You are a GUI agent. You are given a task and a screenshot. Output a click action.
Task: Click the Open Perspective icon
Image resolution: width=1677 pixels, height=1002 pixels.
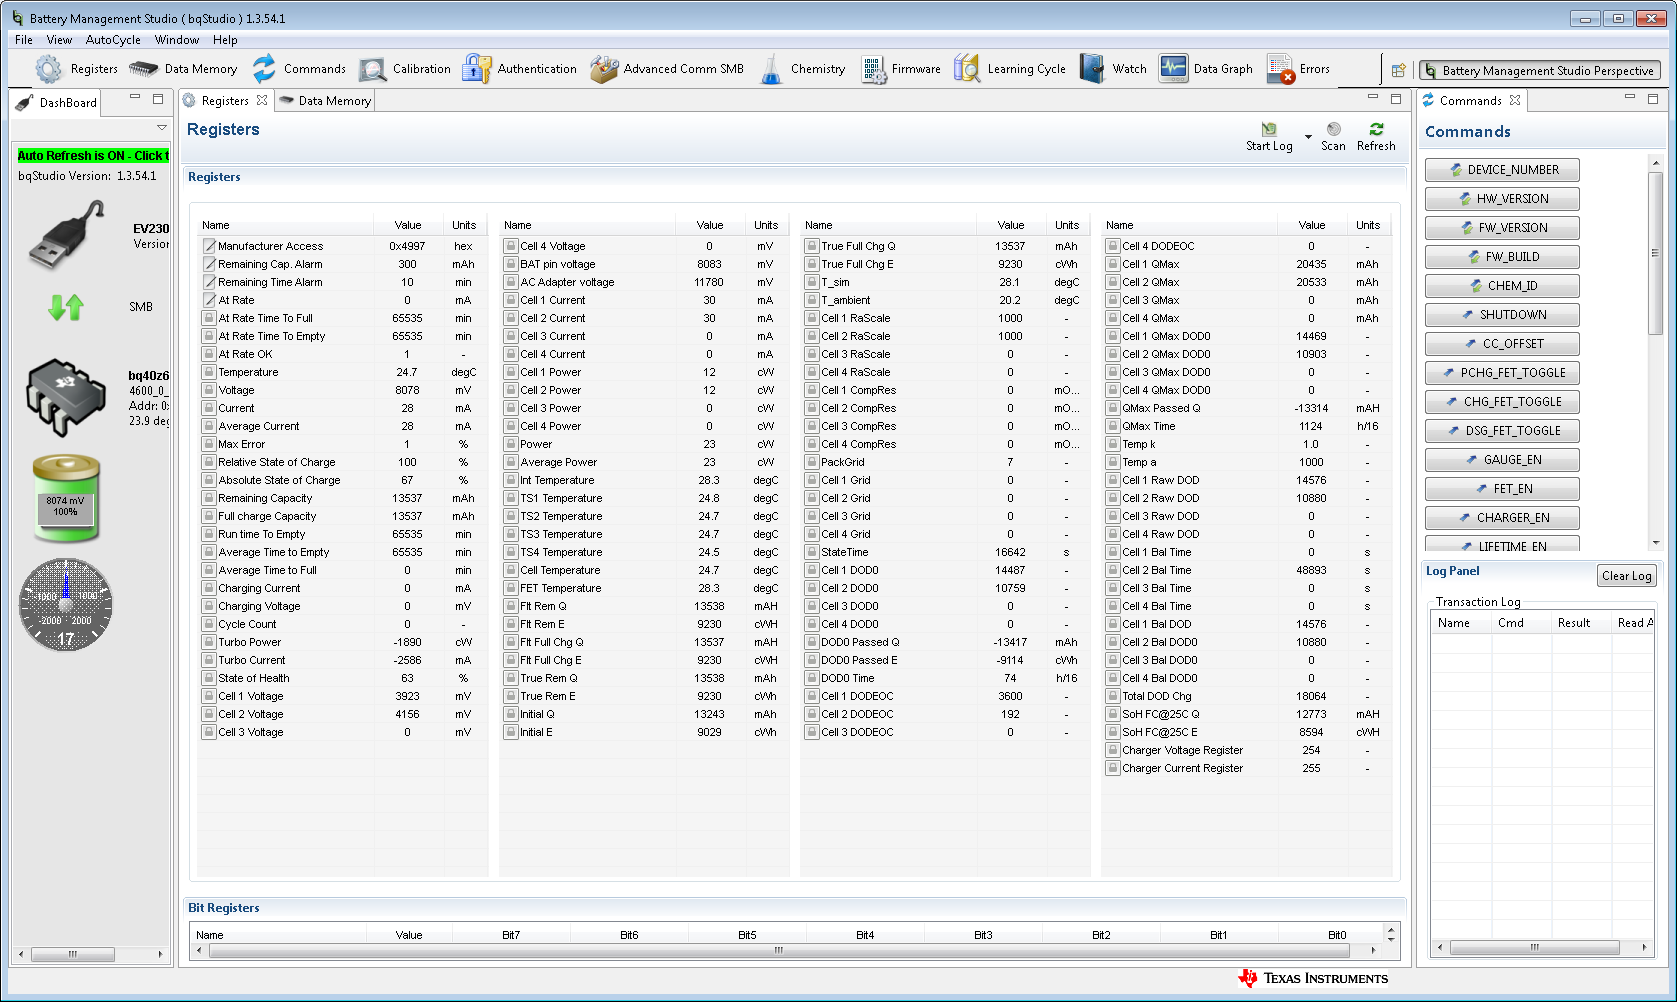(1398, 70)
